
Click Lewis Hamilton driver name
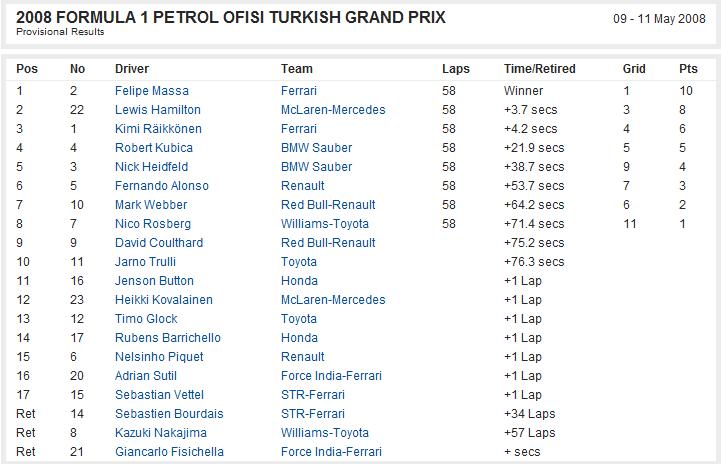pyautogui.click(x=157, y=110)
